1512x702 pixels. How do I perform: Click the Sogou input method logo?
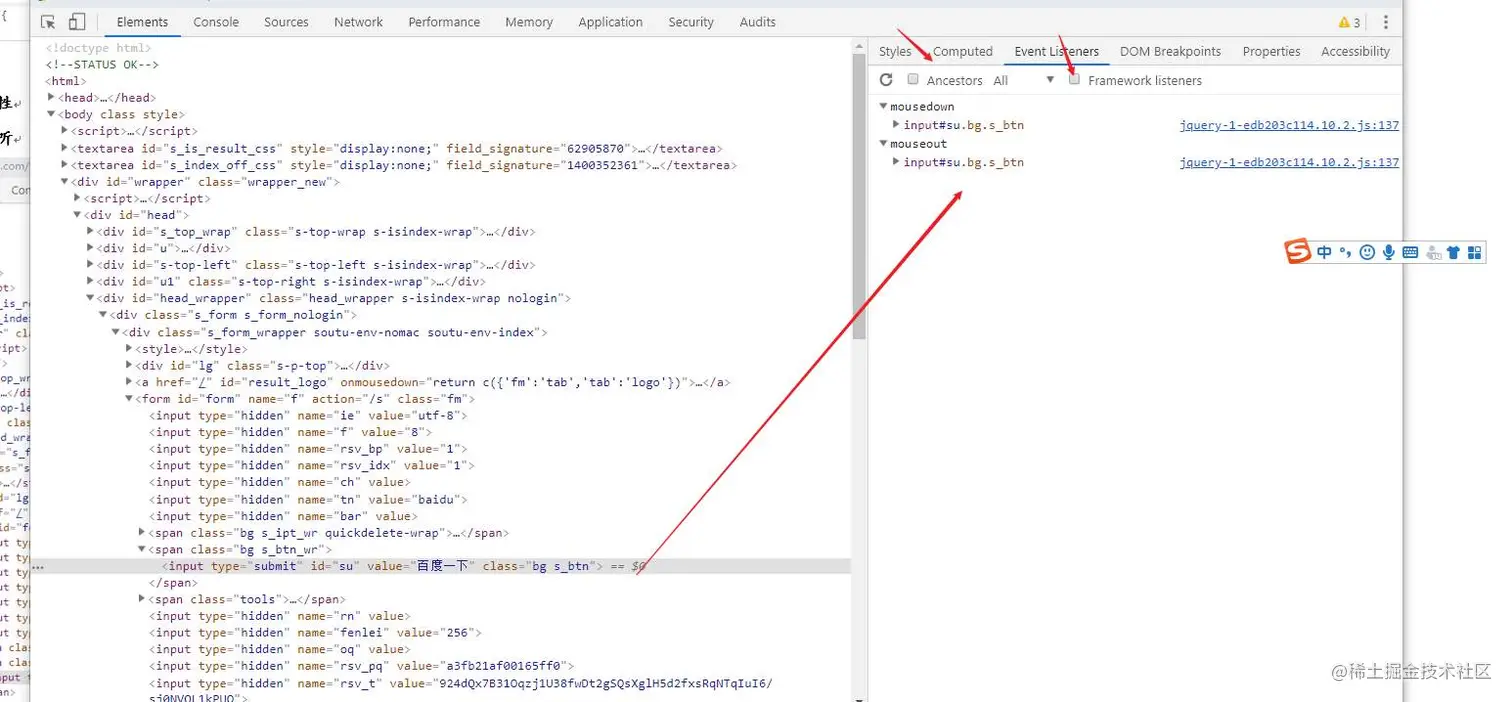tap(1298, 252)
